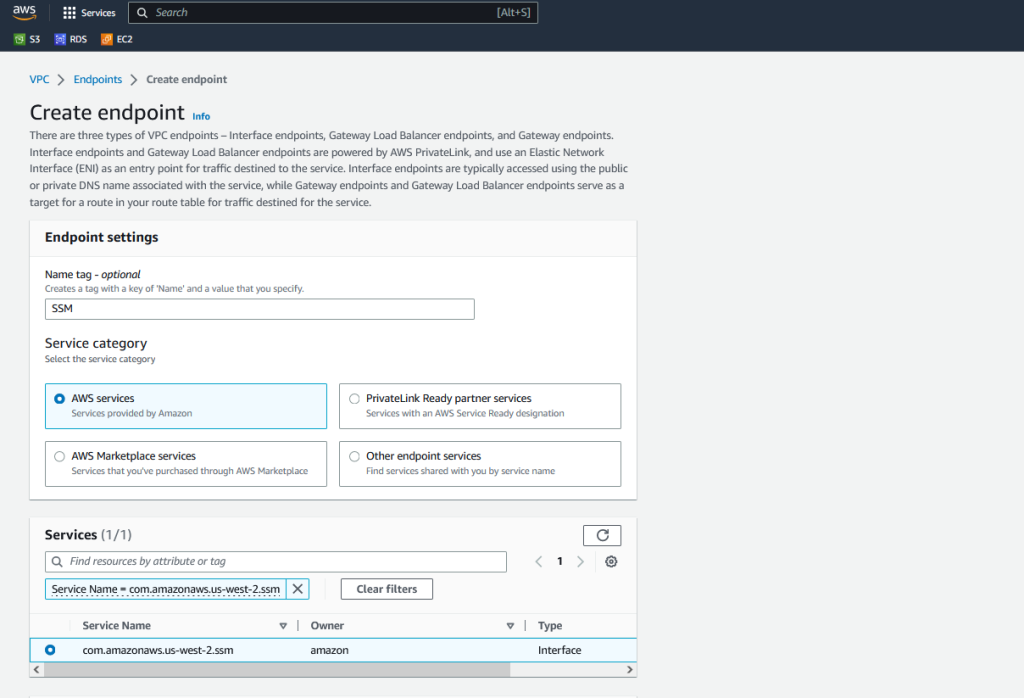Select the AWS services radio option
The height and width of the screenshot is (698, 1024).
coord(59,398)
